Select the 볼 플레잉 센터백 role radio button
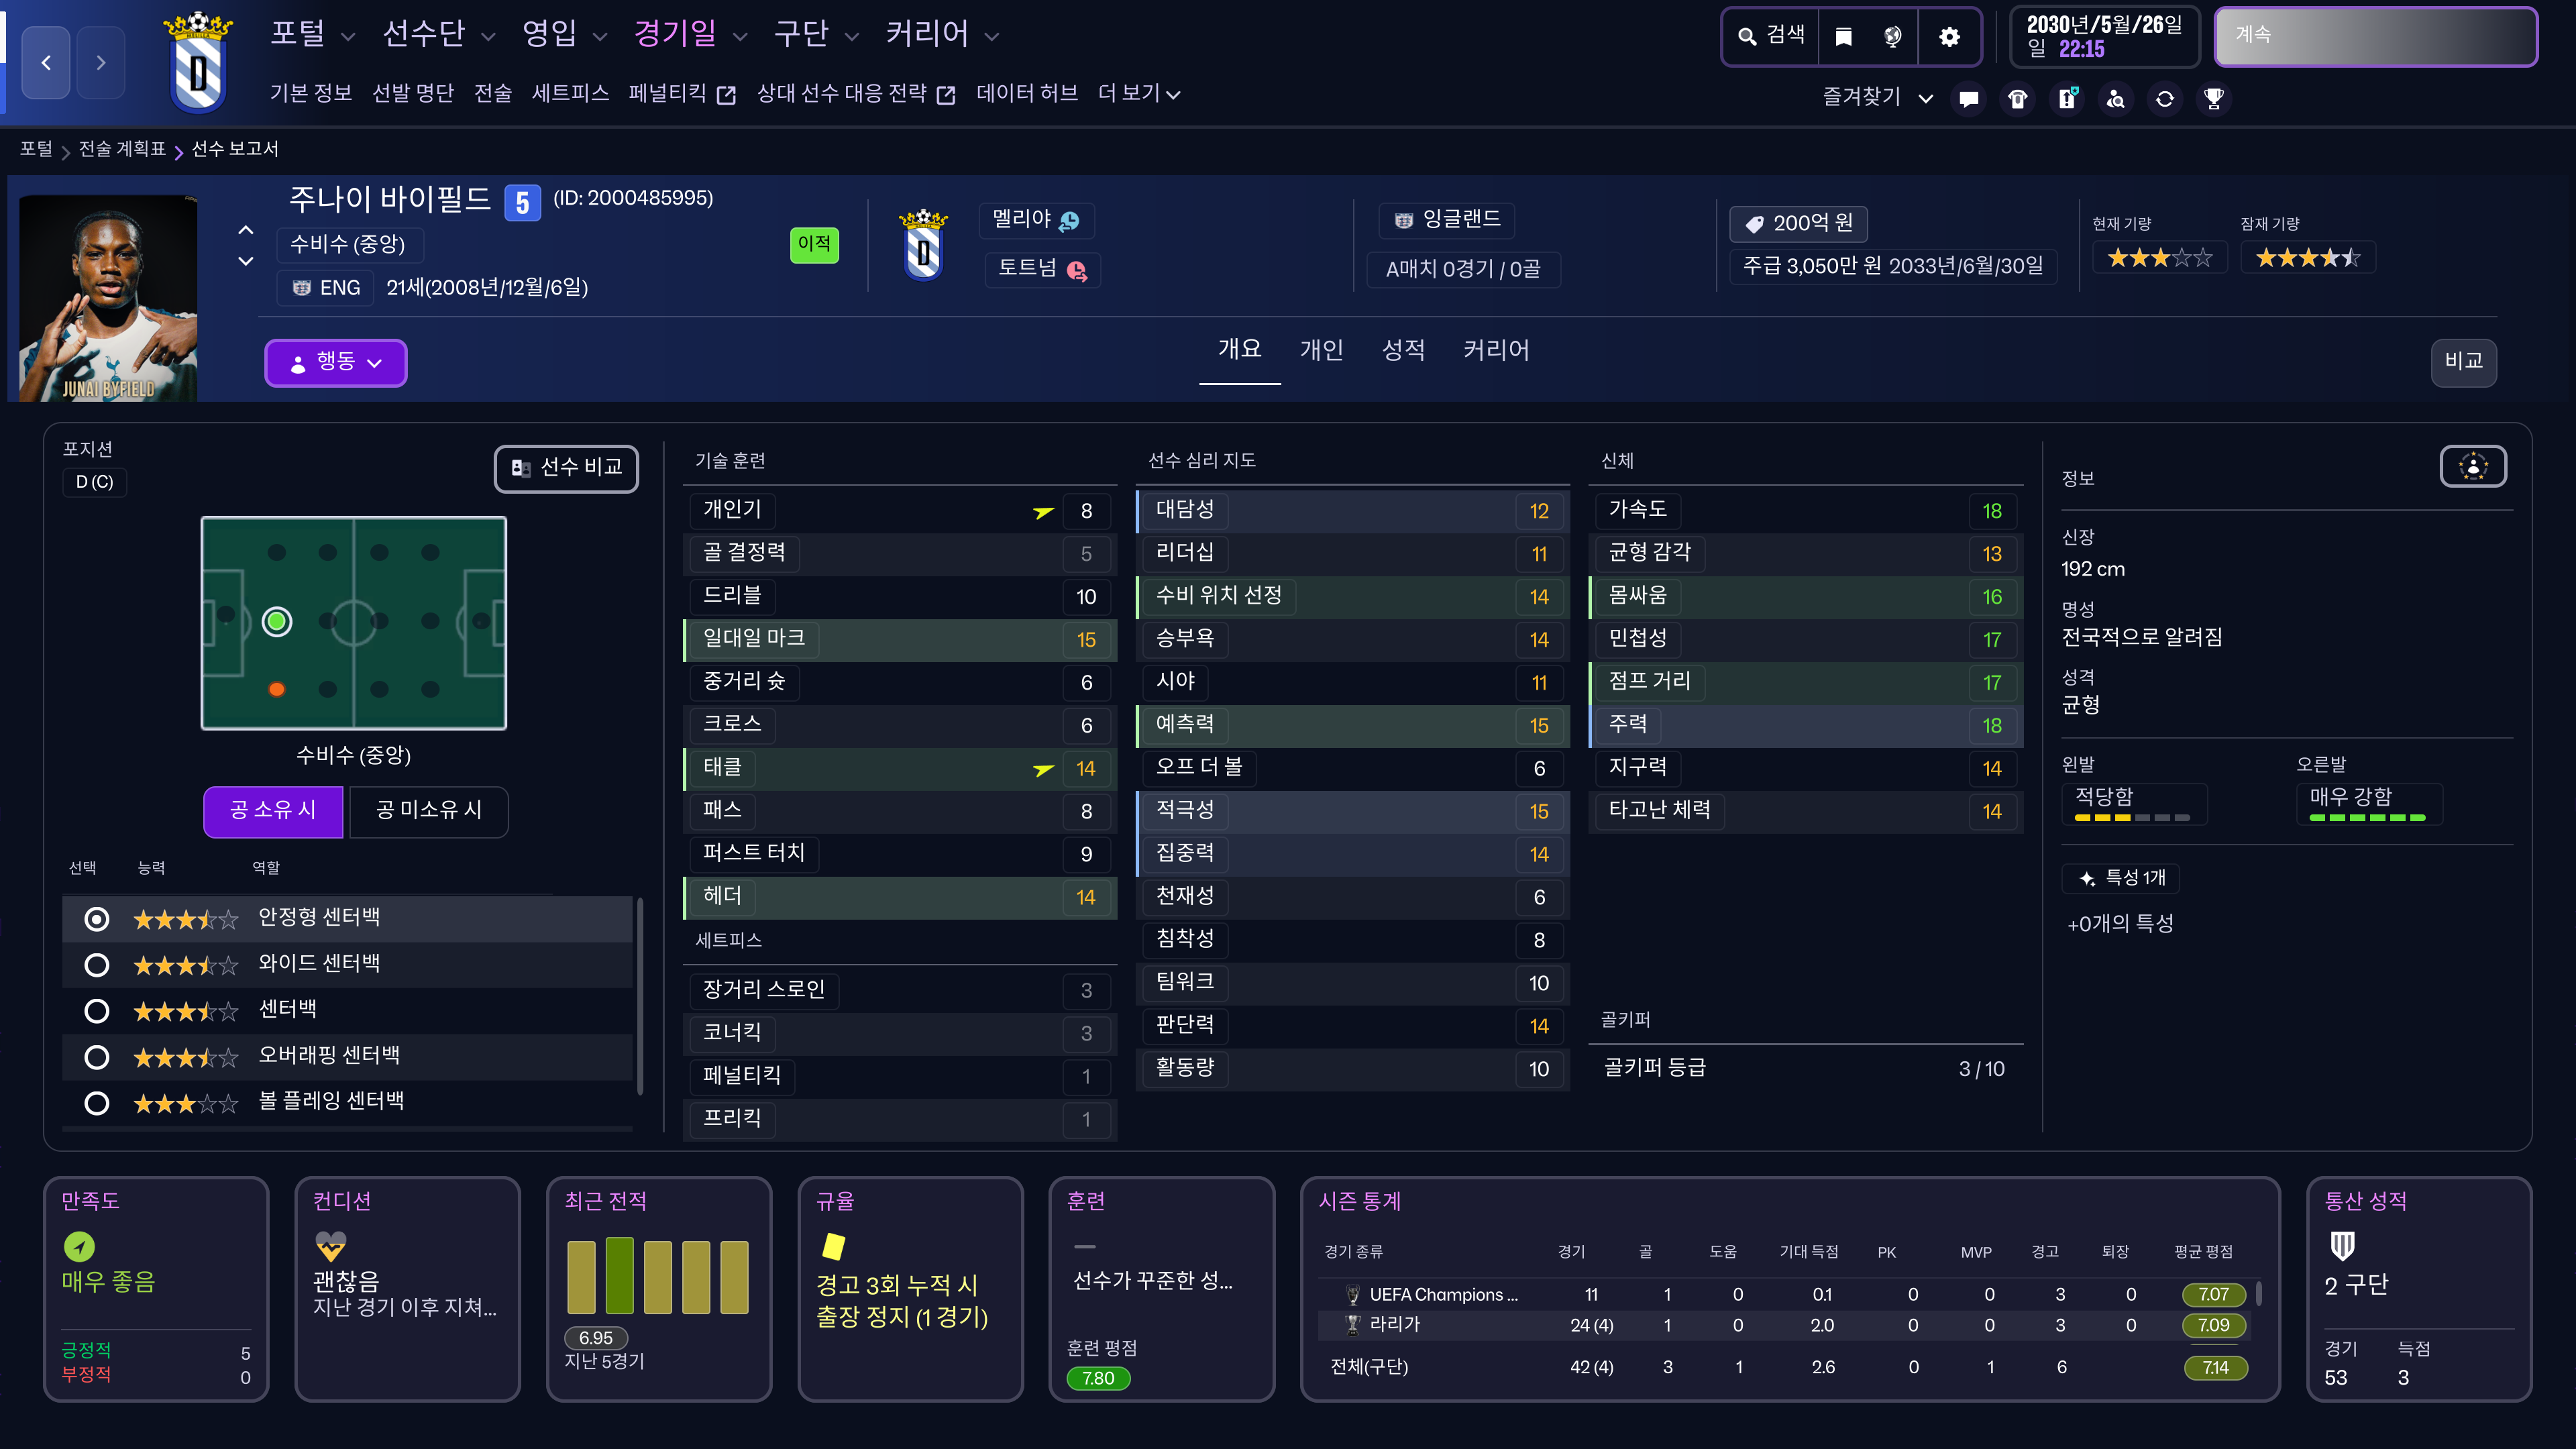Viewport: 2576px width, 1449px height. [97, 1103]
